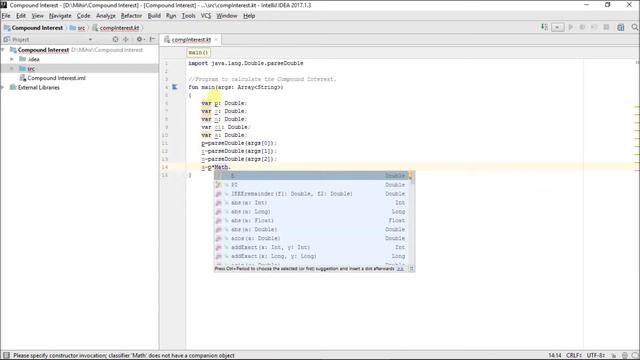Click the pi icon in completion popup footer
640x360 pixels.
point(411,269)
